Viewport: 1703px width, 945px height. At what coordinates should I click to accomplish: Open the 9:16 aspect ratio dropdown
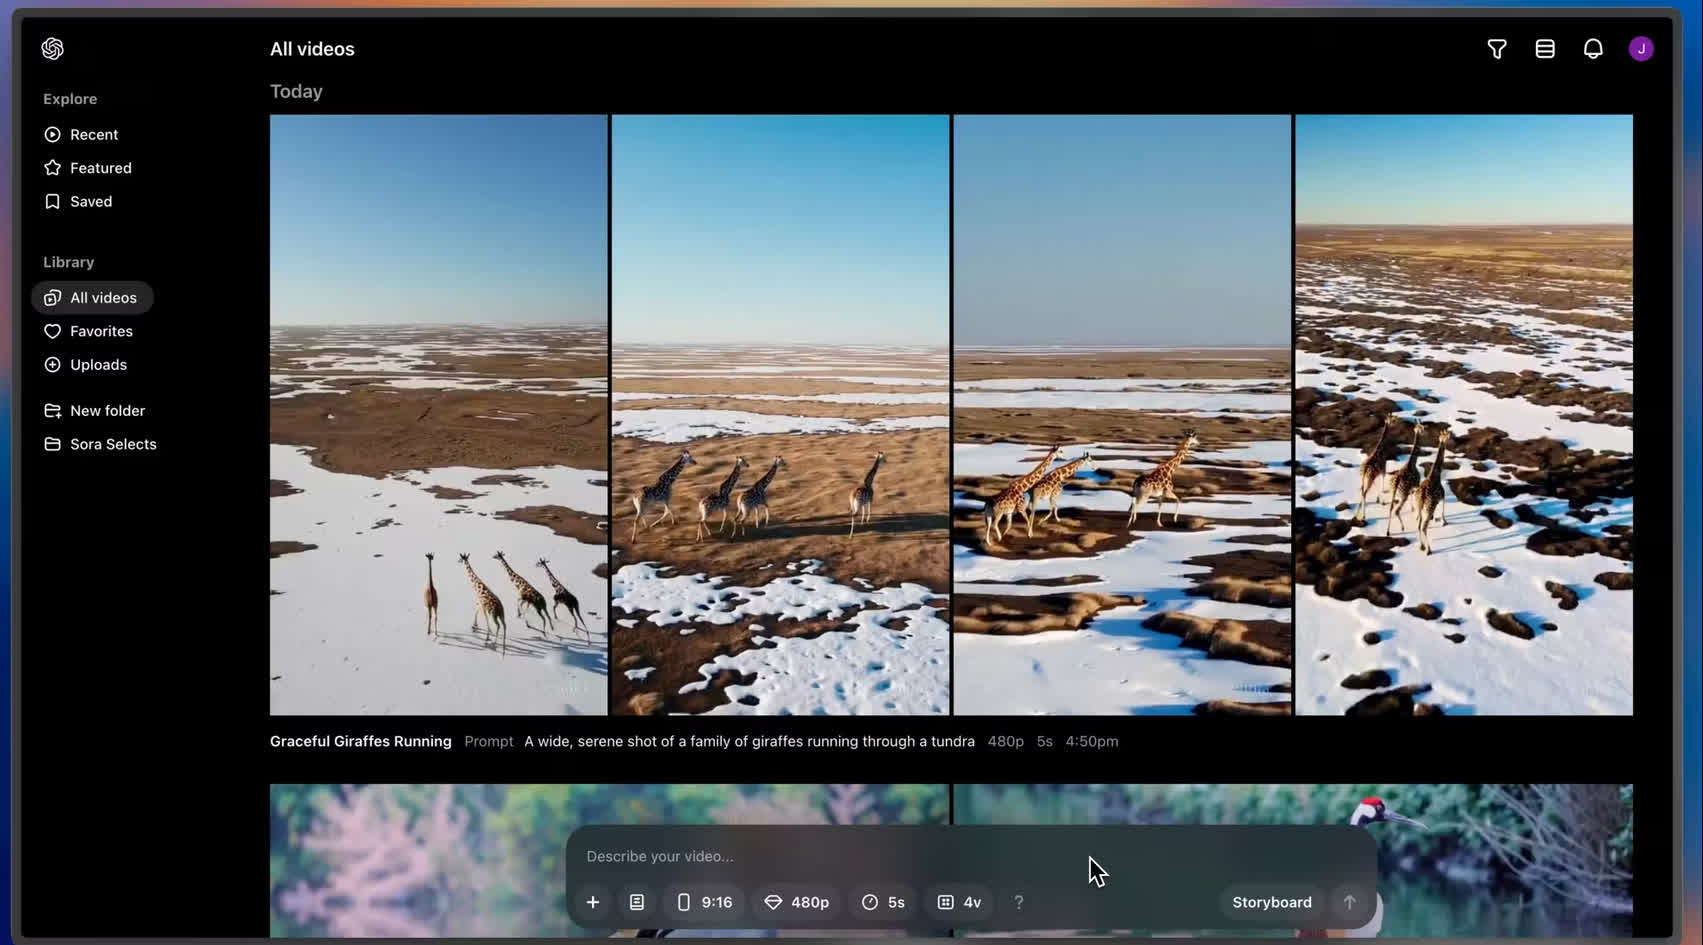704,902
